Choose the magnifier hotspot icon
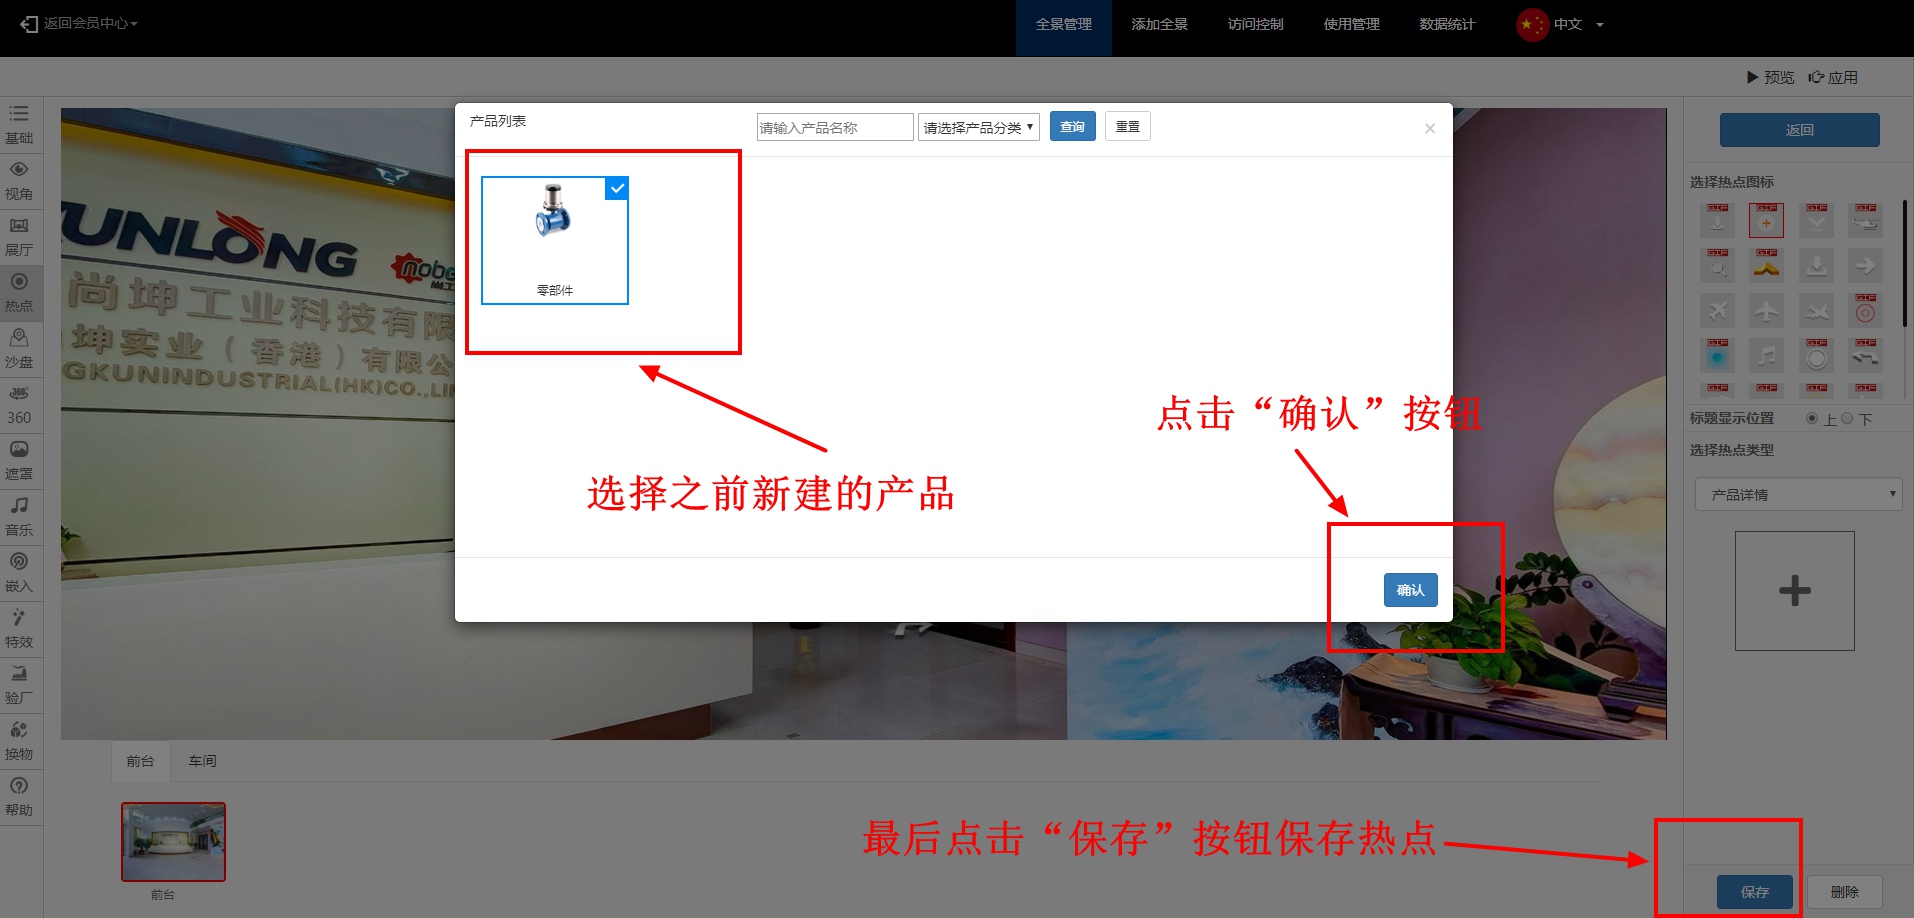Image resolution: width=1914 pixels, height=918 pixels. click(x=1717, y=266)
